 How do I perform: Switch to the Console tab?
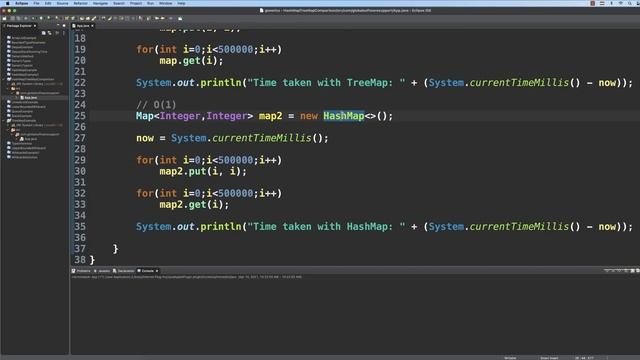tap(146, 271)
